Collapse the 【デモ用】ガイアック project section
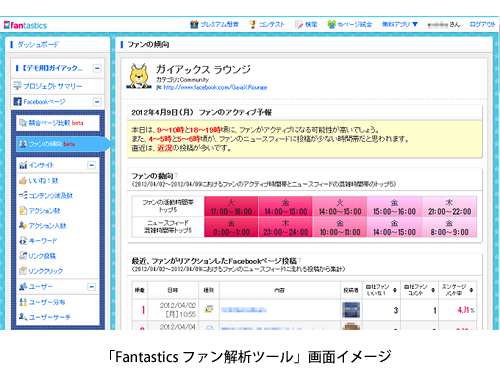The width and height of the screenshot is (500, 376). [x=97, y=68]
